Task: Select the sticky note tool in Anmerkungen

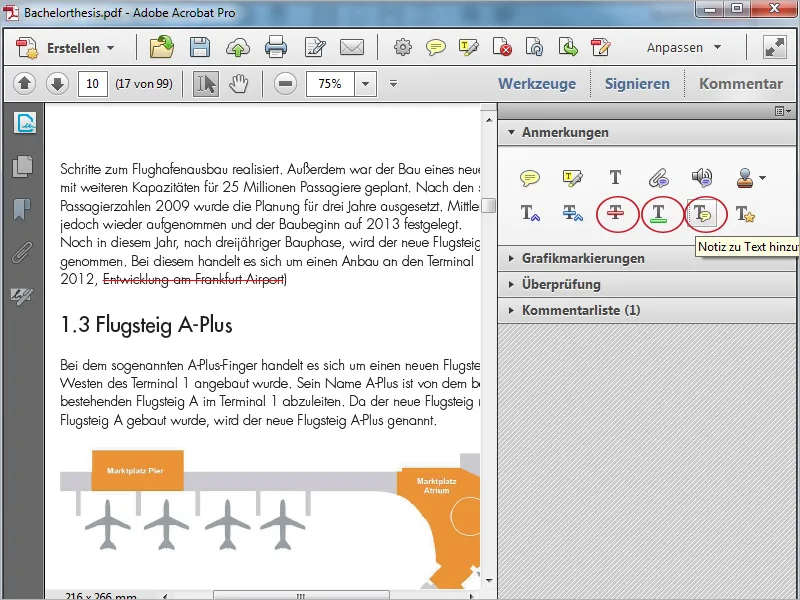Action: 530,178
